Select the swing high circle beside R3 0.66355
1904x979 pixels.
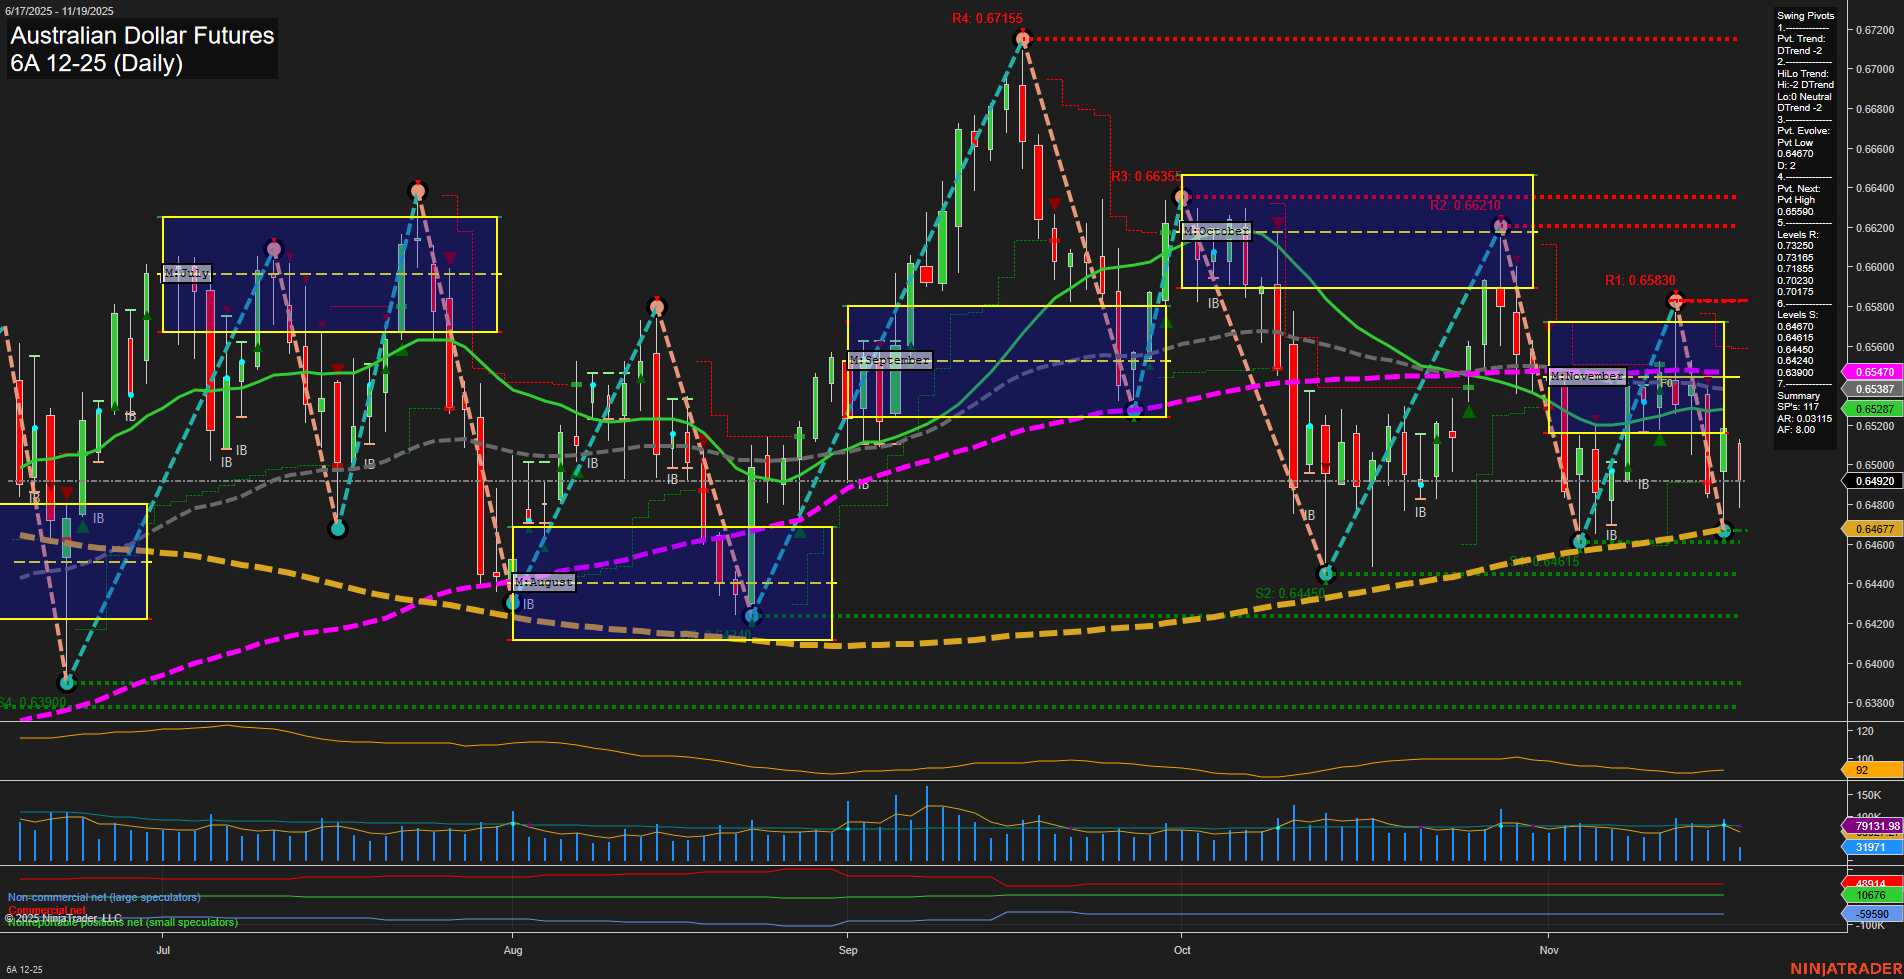[1182, 197]
